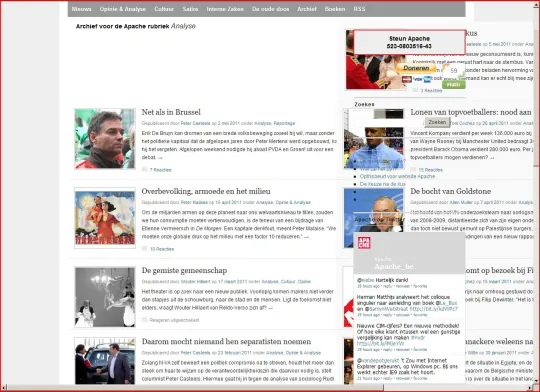The width and height of the screenshot is (540, 392).
Task: Open the 10 Reacties comments link
Action: click(x=162, y=249)
